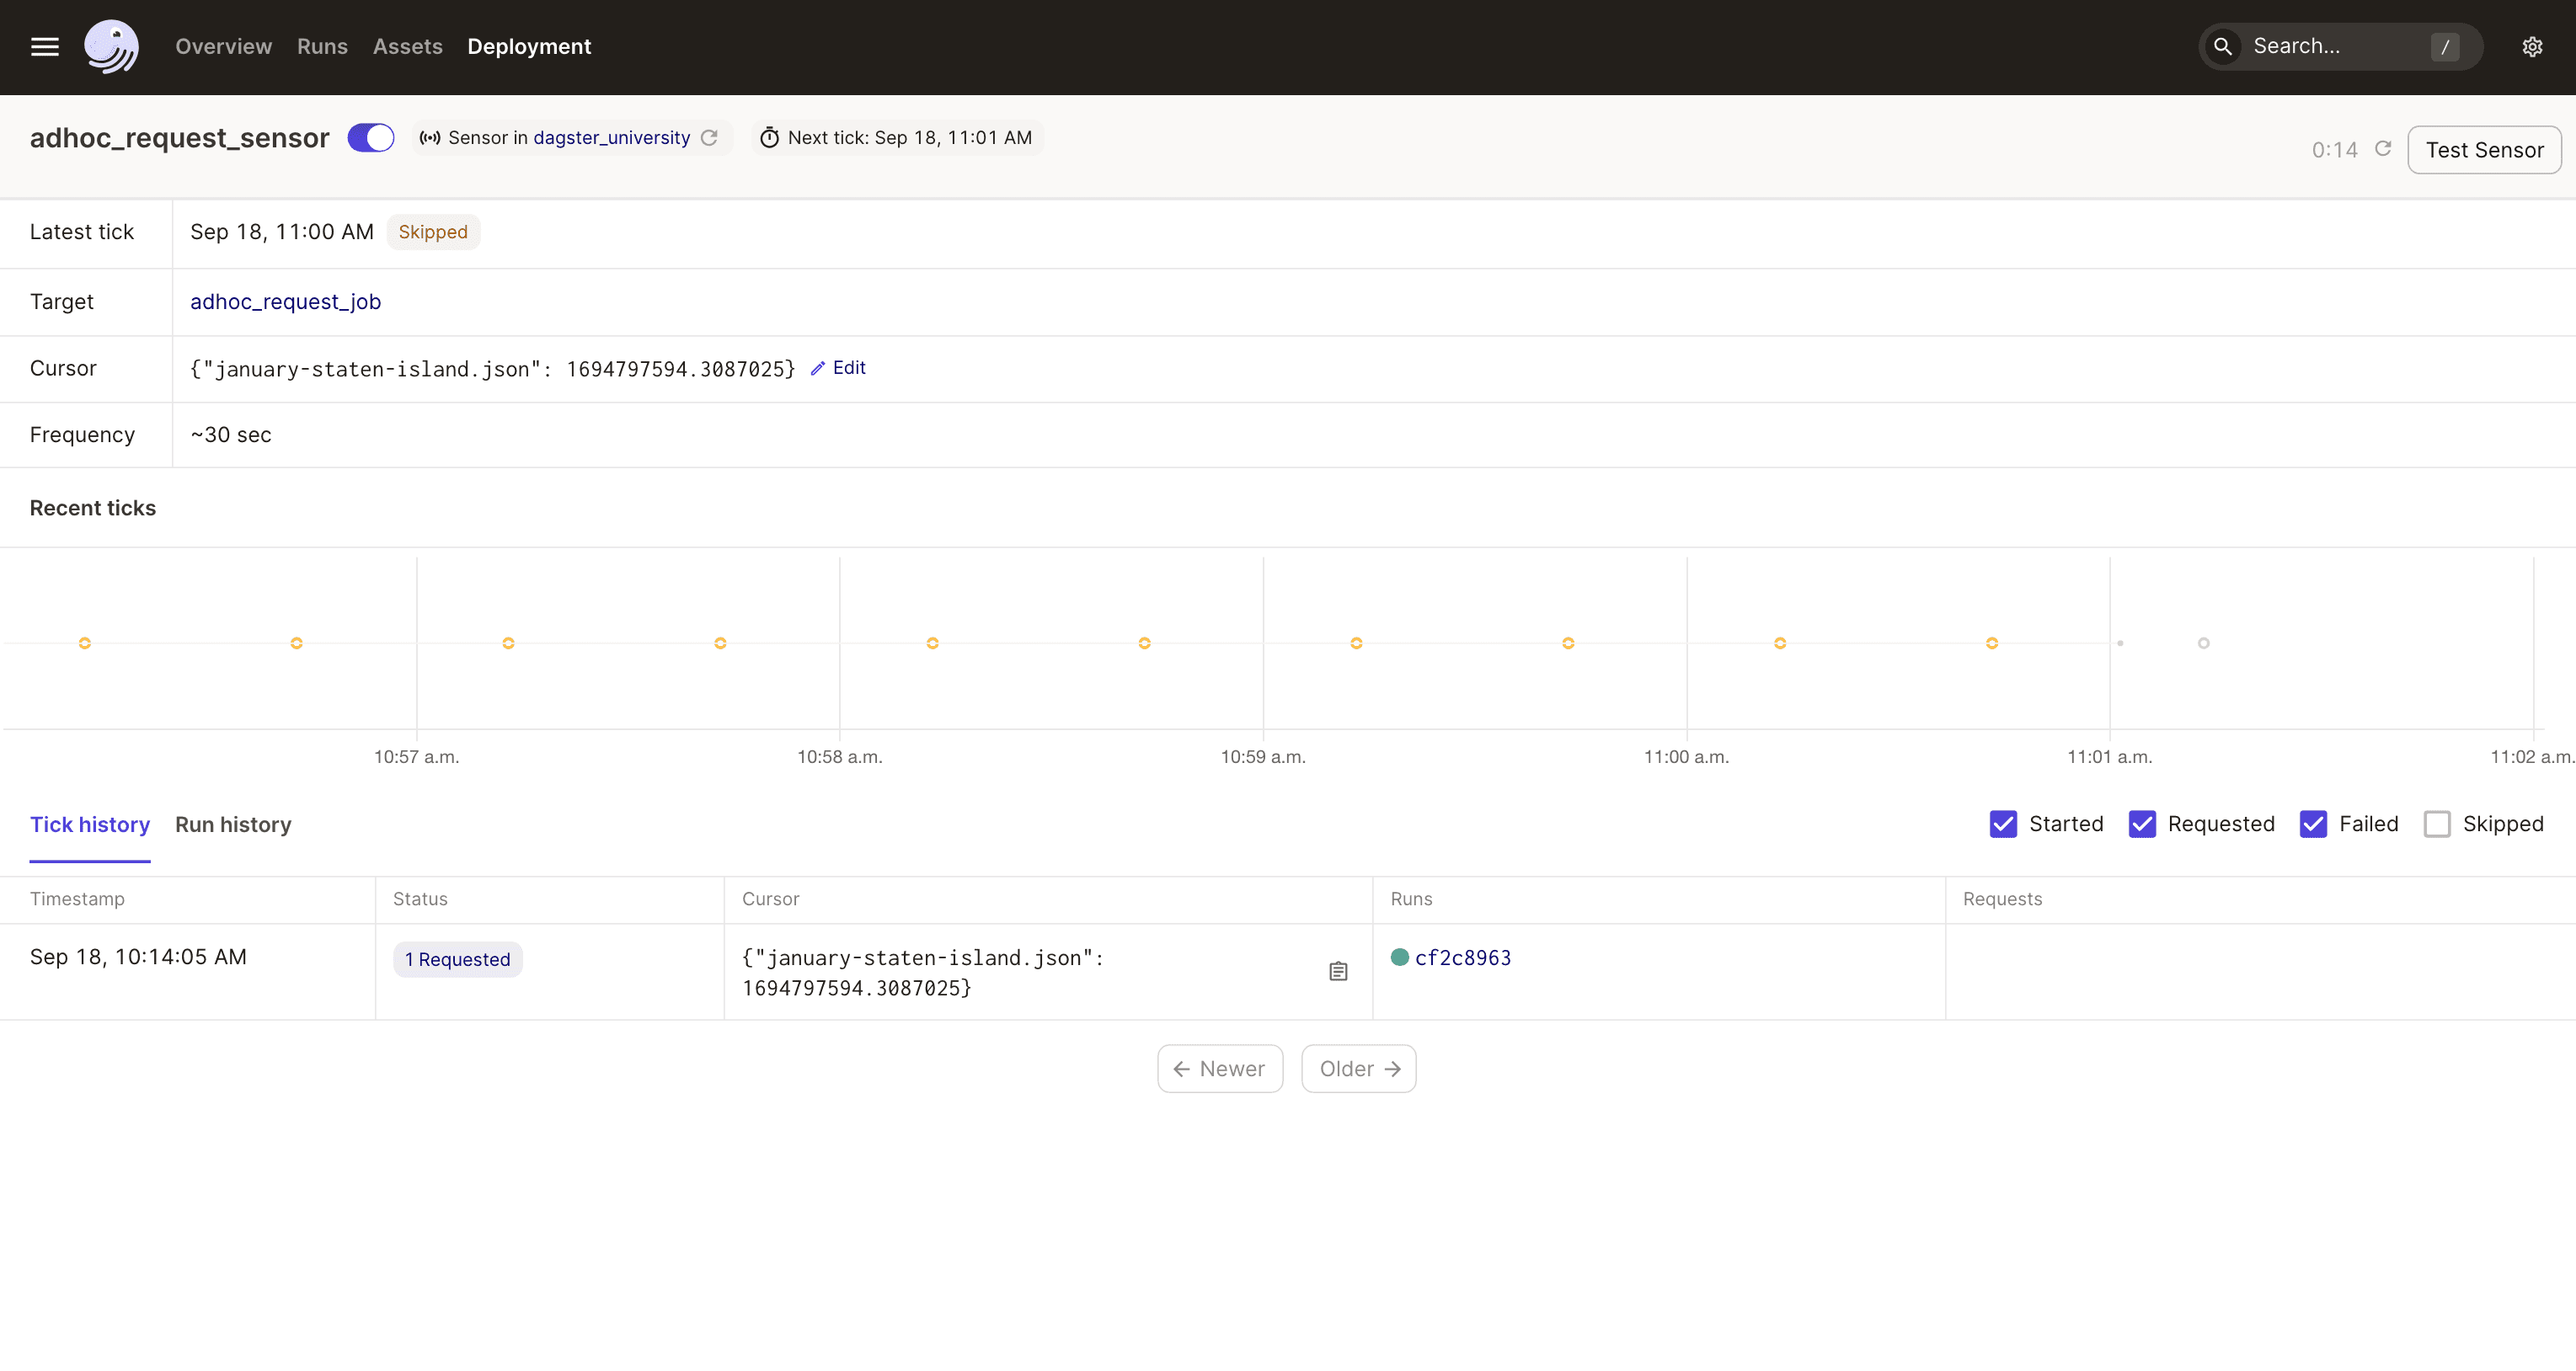Navigate to the Assets page
2576x1371 pixels.
click(407, 46)
